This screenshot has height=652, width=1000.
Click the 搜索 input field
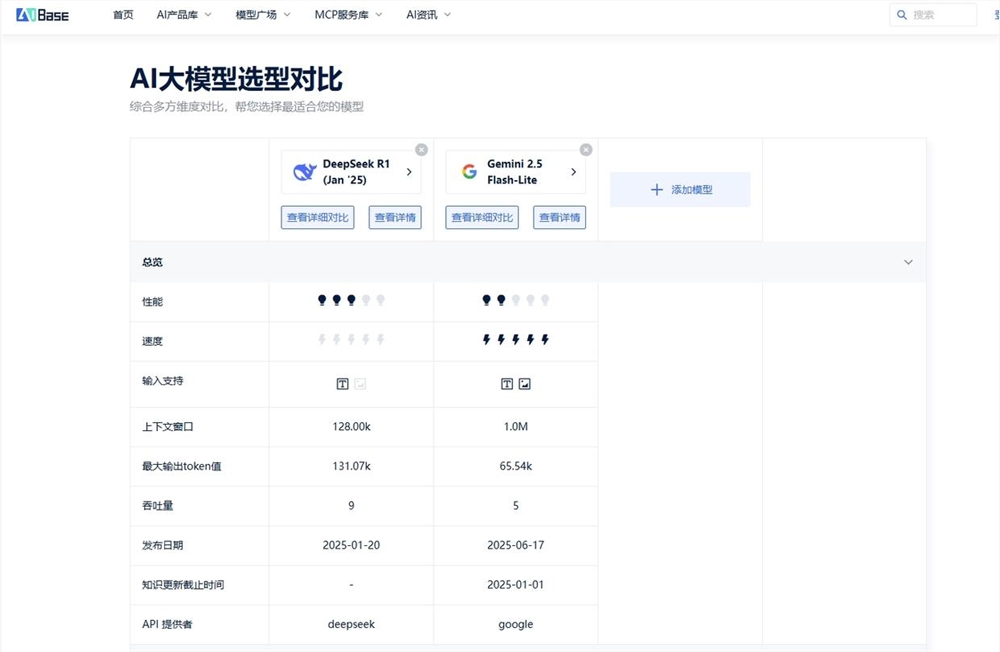coord(933,15)
